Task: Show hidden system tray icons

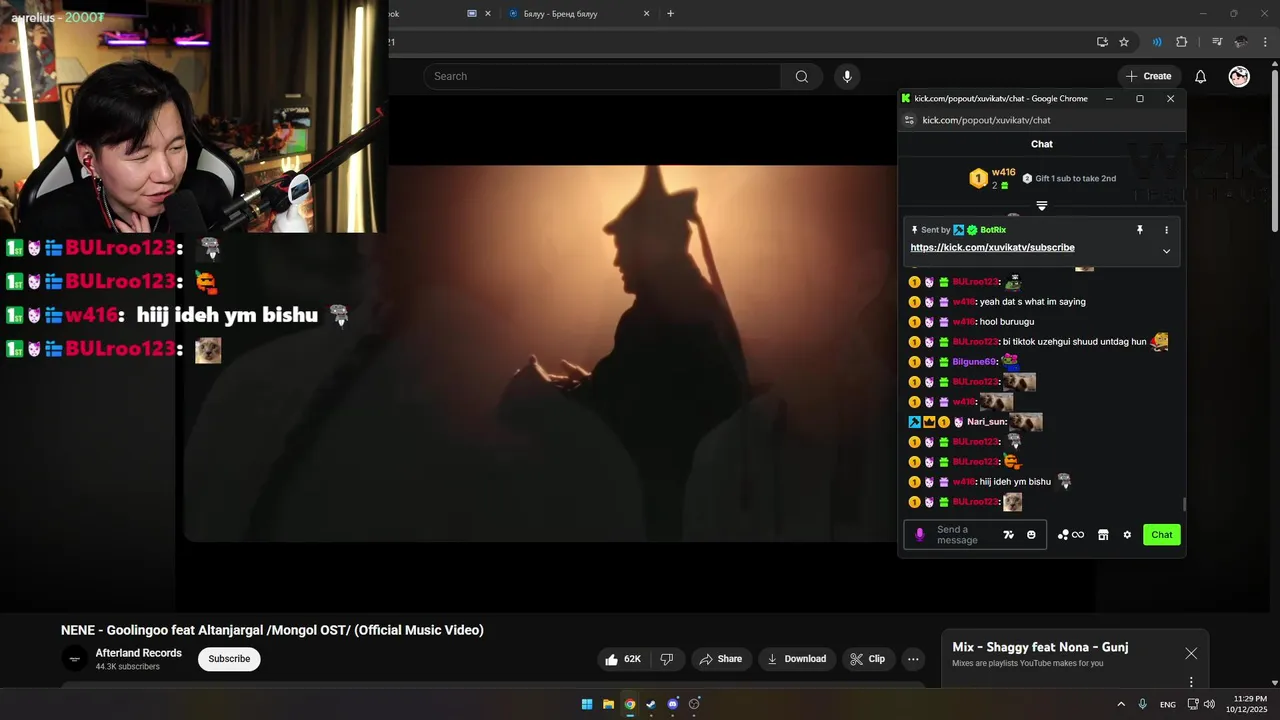Action: click(1121, 704)
